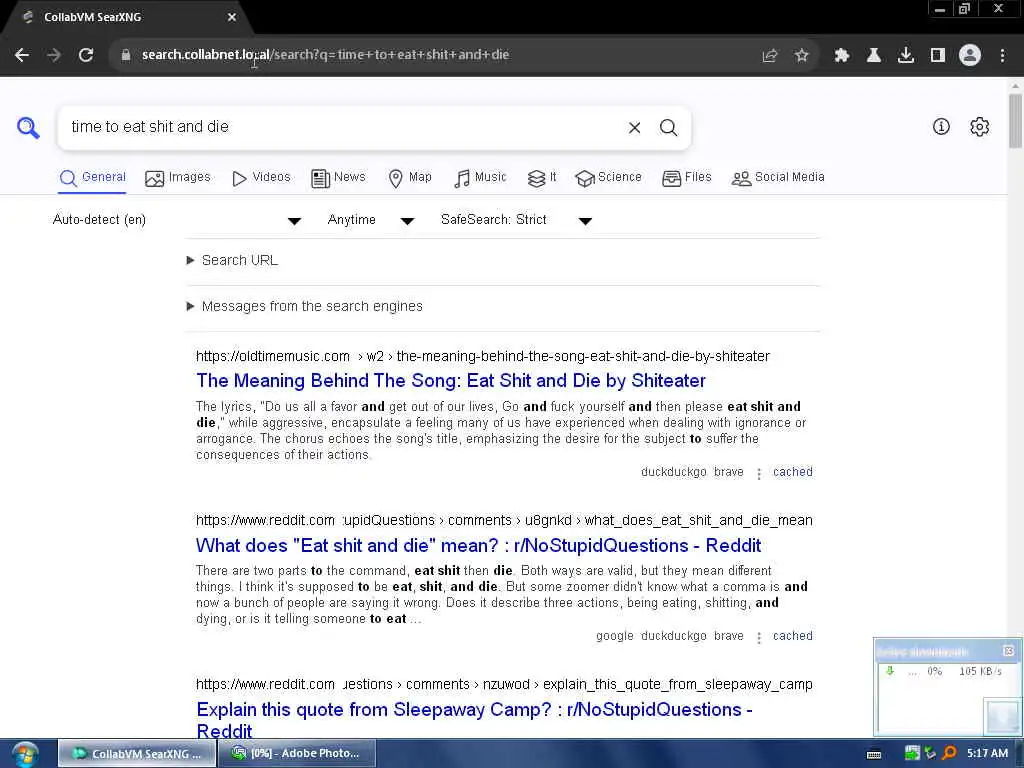The image size is (1024, 768).
Task: Switch to the Map tab
Action: pos(409,178)
